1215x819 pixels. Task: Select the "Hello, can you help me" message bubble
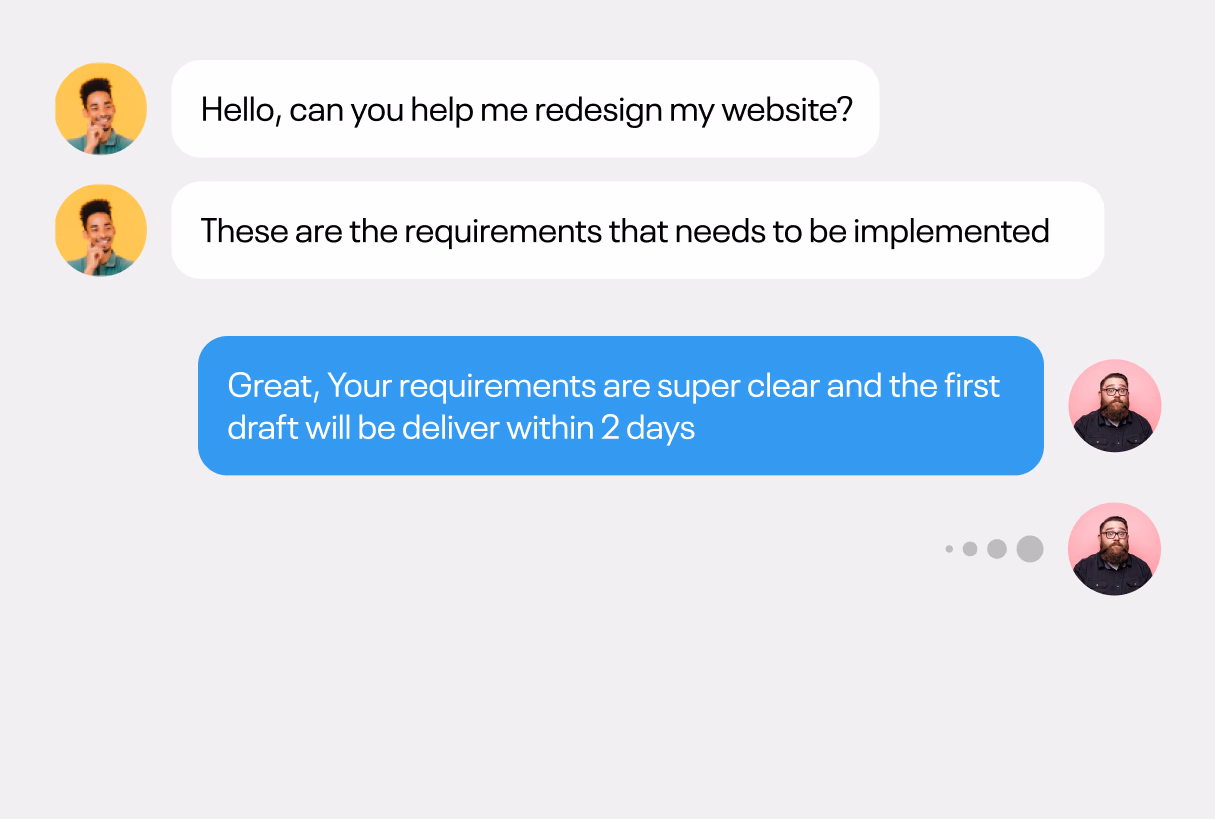tap(525, 108)
